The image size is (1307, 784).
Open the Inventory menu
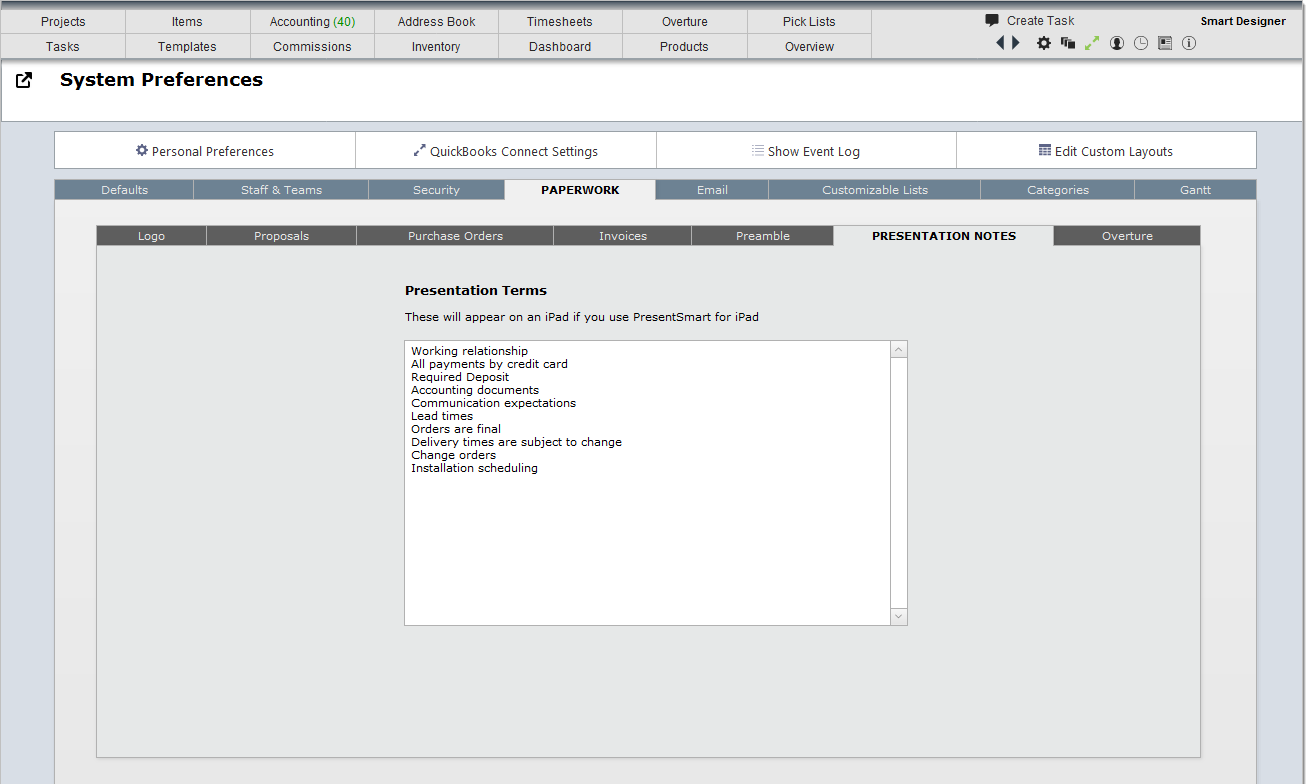(437, 46)
